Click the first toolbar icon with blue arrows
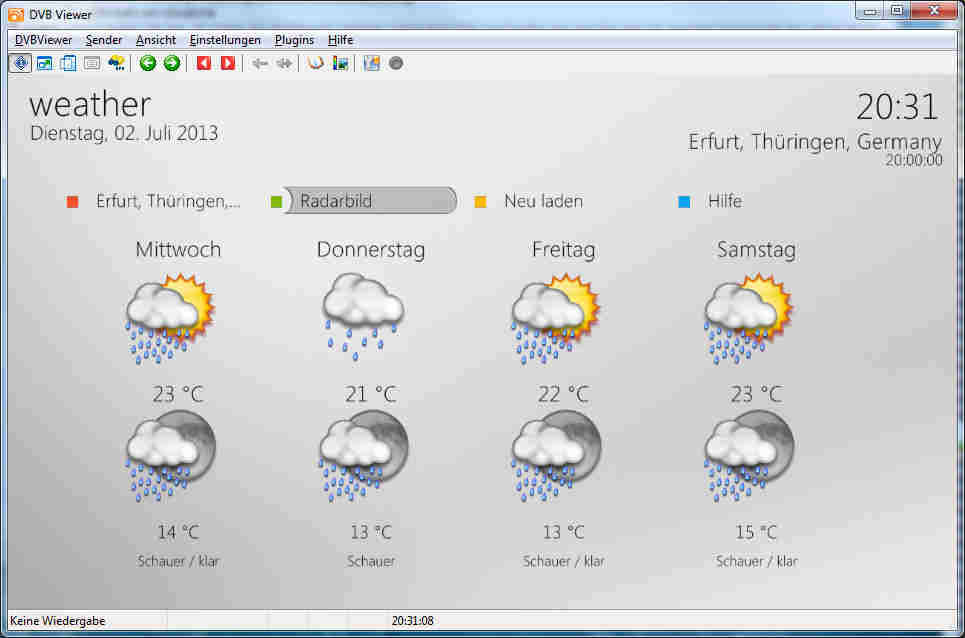Viewport: 965px width, 638px height. point(20,63)
